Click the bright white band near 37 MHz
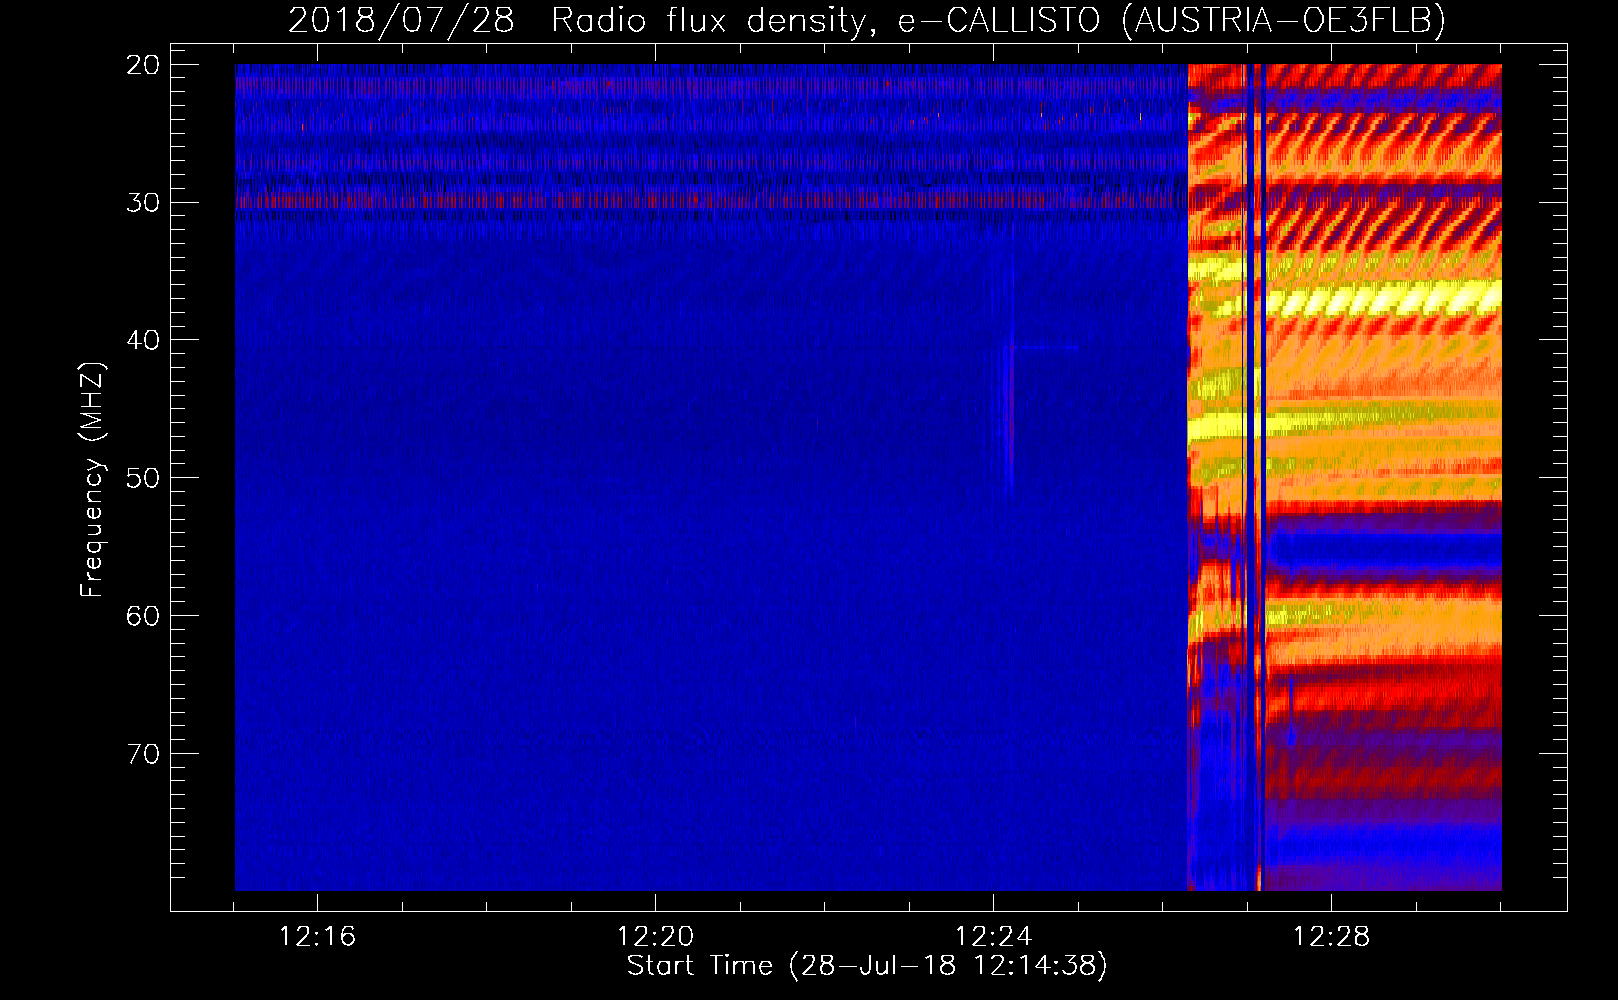This screenshot has height=1000, width=1618. pos(1385,298)
